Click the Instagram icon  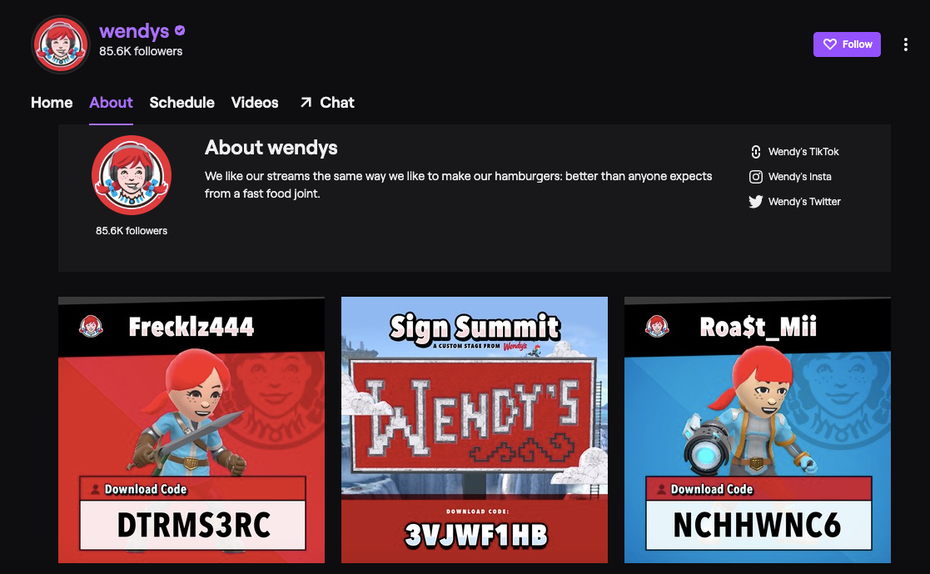point(756,177)
